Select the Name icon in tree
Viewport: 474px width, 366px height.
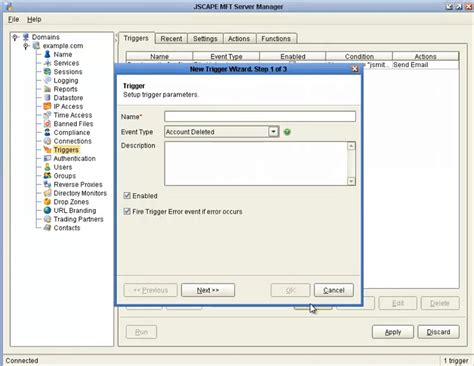(x=47, y=54)
